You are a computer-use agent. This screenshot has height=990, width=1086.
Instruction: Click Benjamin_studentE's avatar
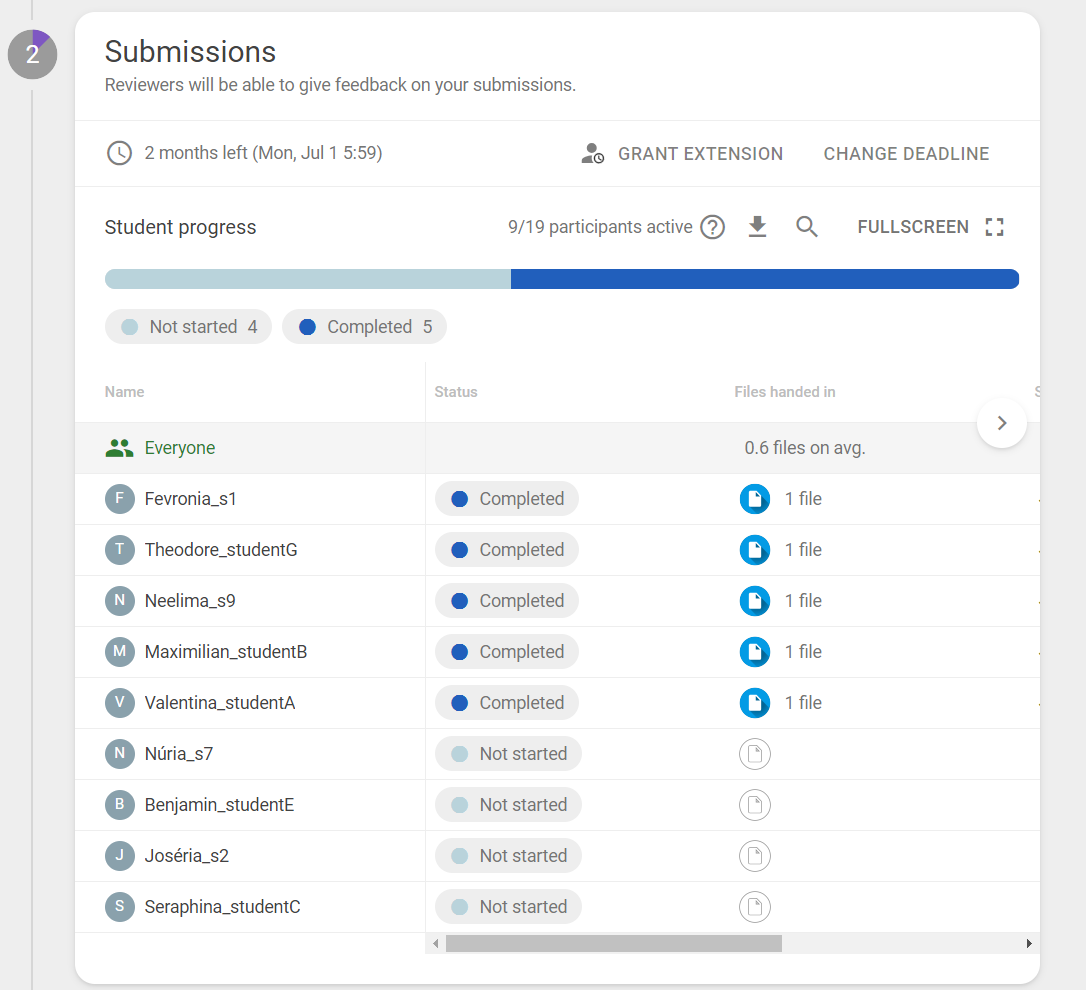(x=120, y=805)
